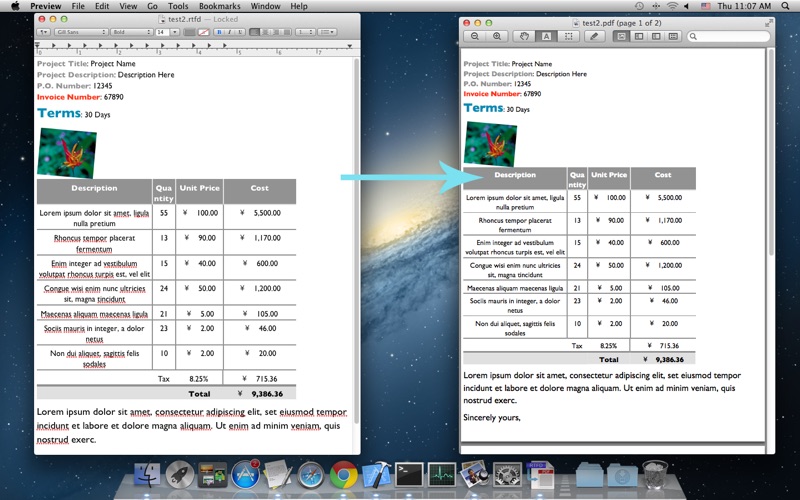This screenshot has width=800, height=500.
Task: Open the Gill Sans font family dropdown
Action: pyautogui.click(x=81, y=32)
